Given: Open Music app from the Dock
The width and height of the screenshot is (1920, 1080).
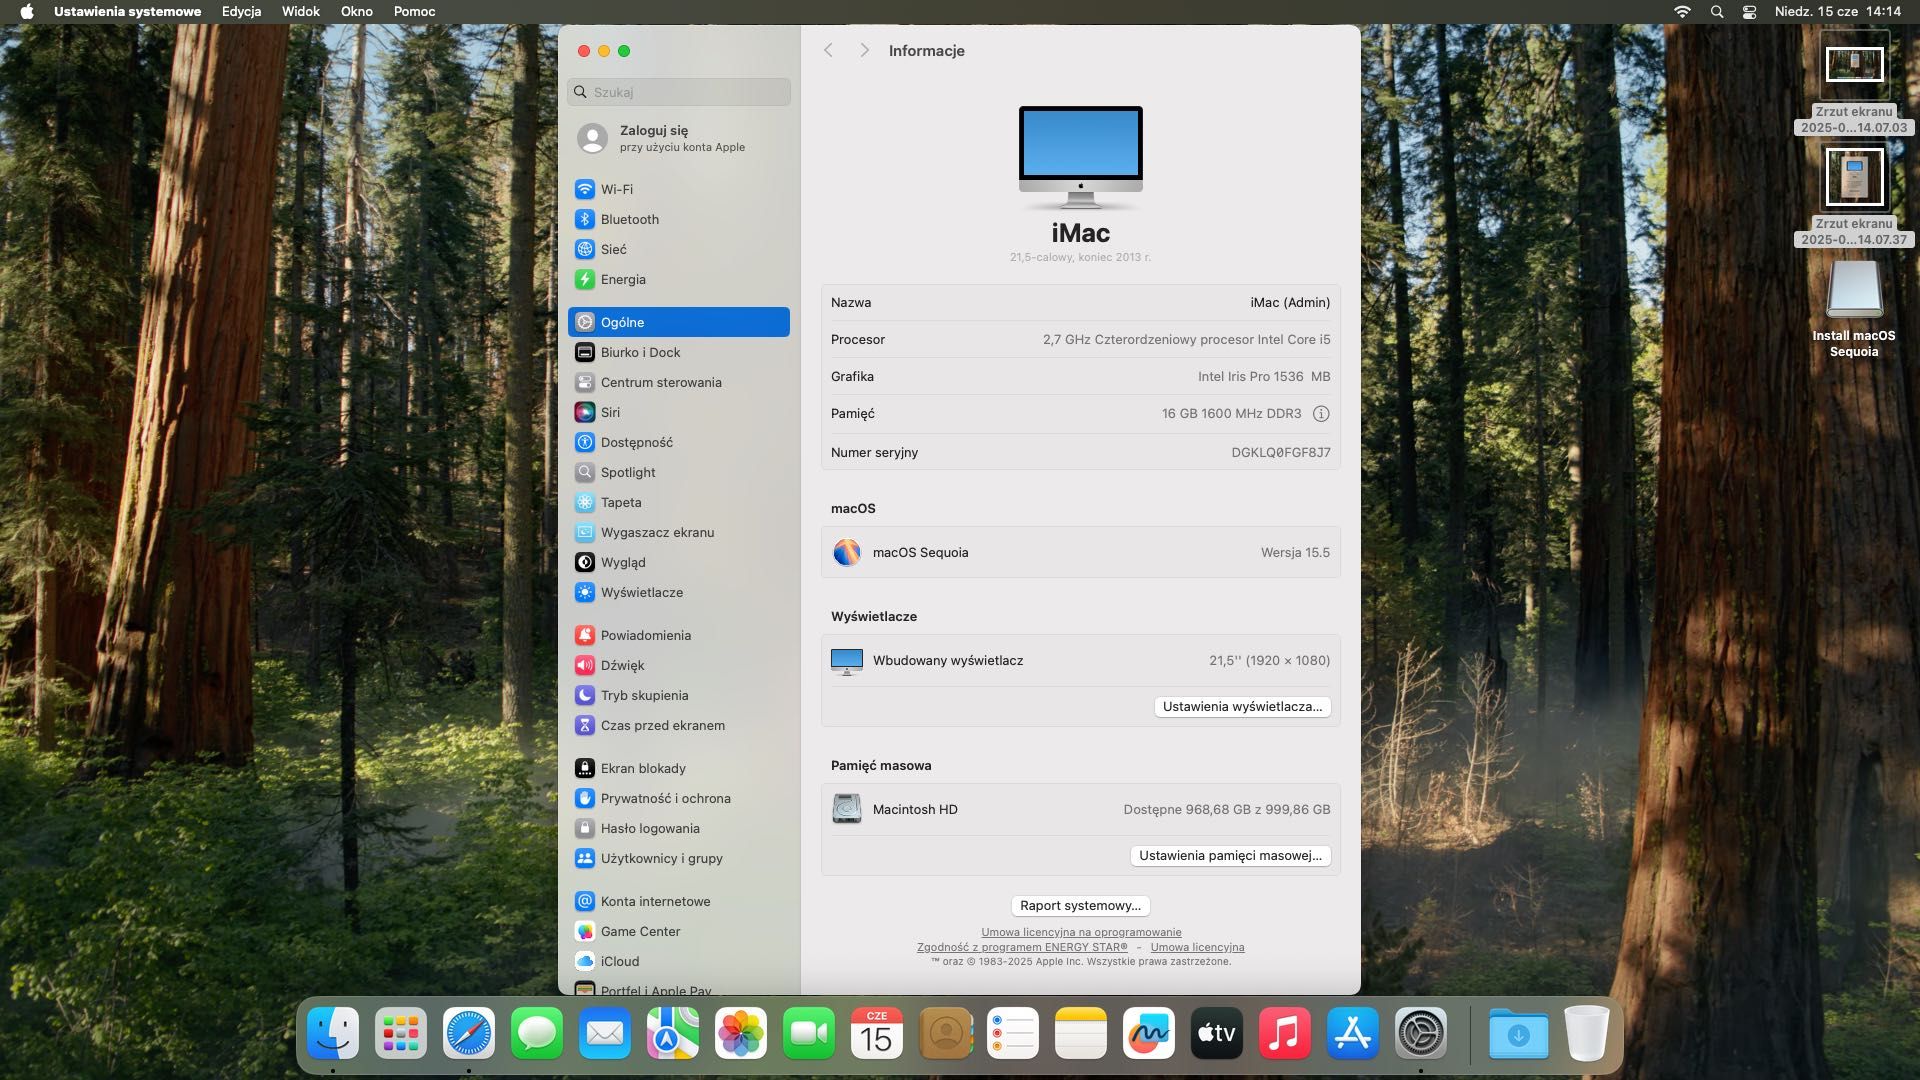Looking at the screenshot, I should (x=1285, y=1033).
